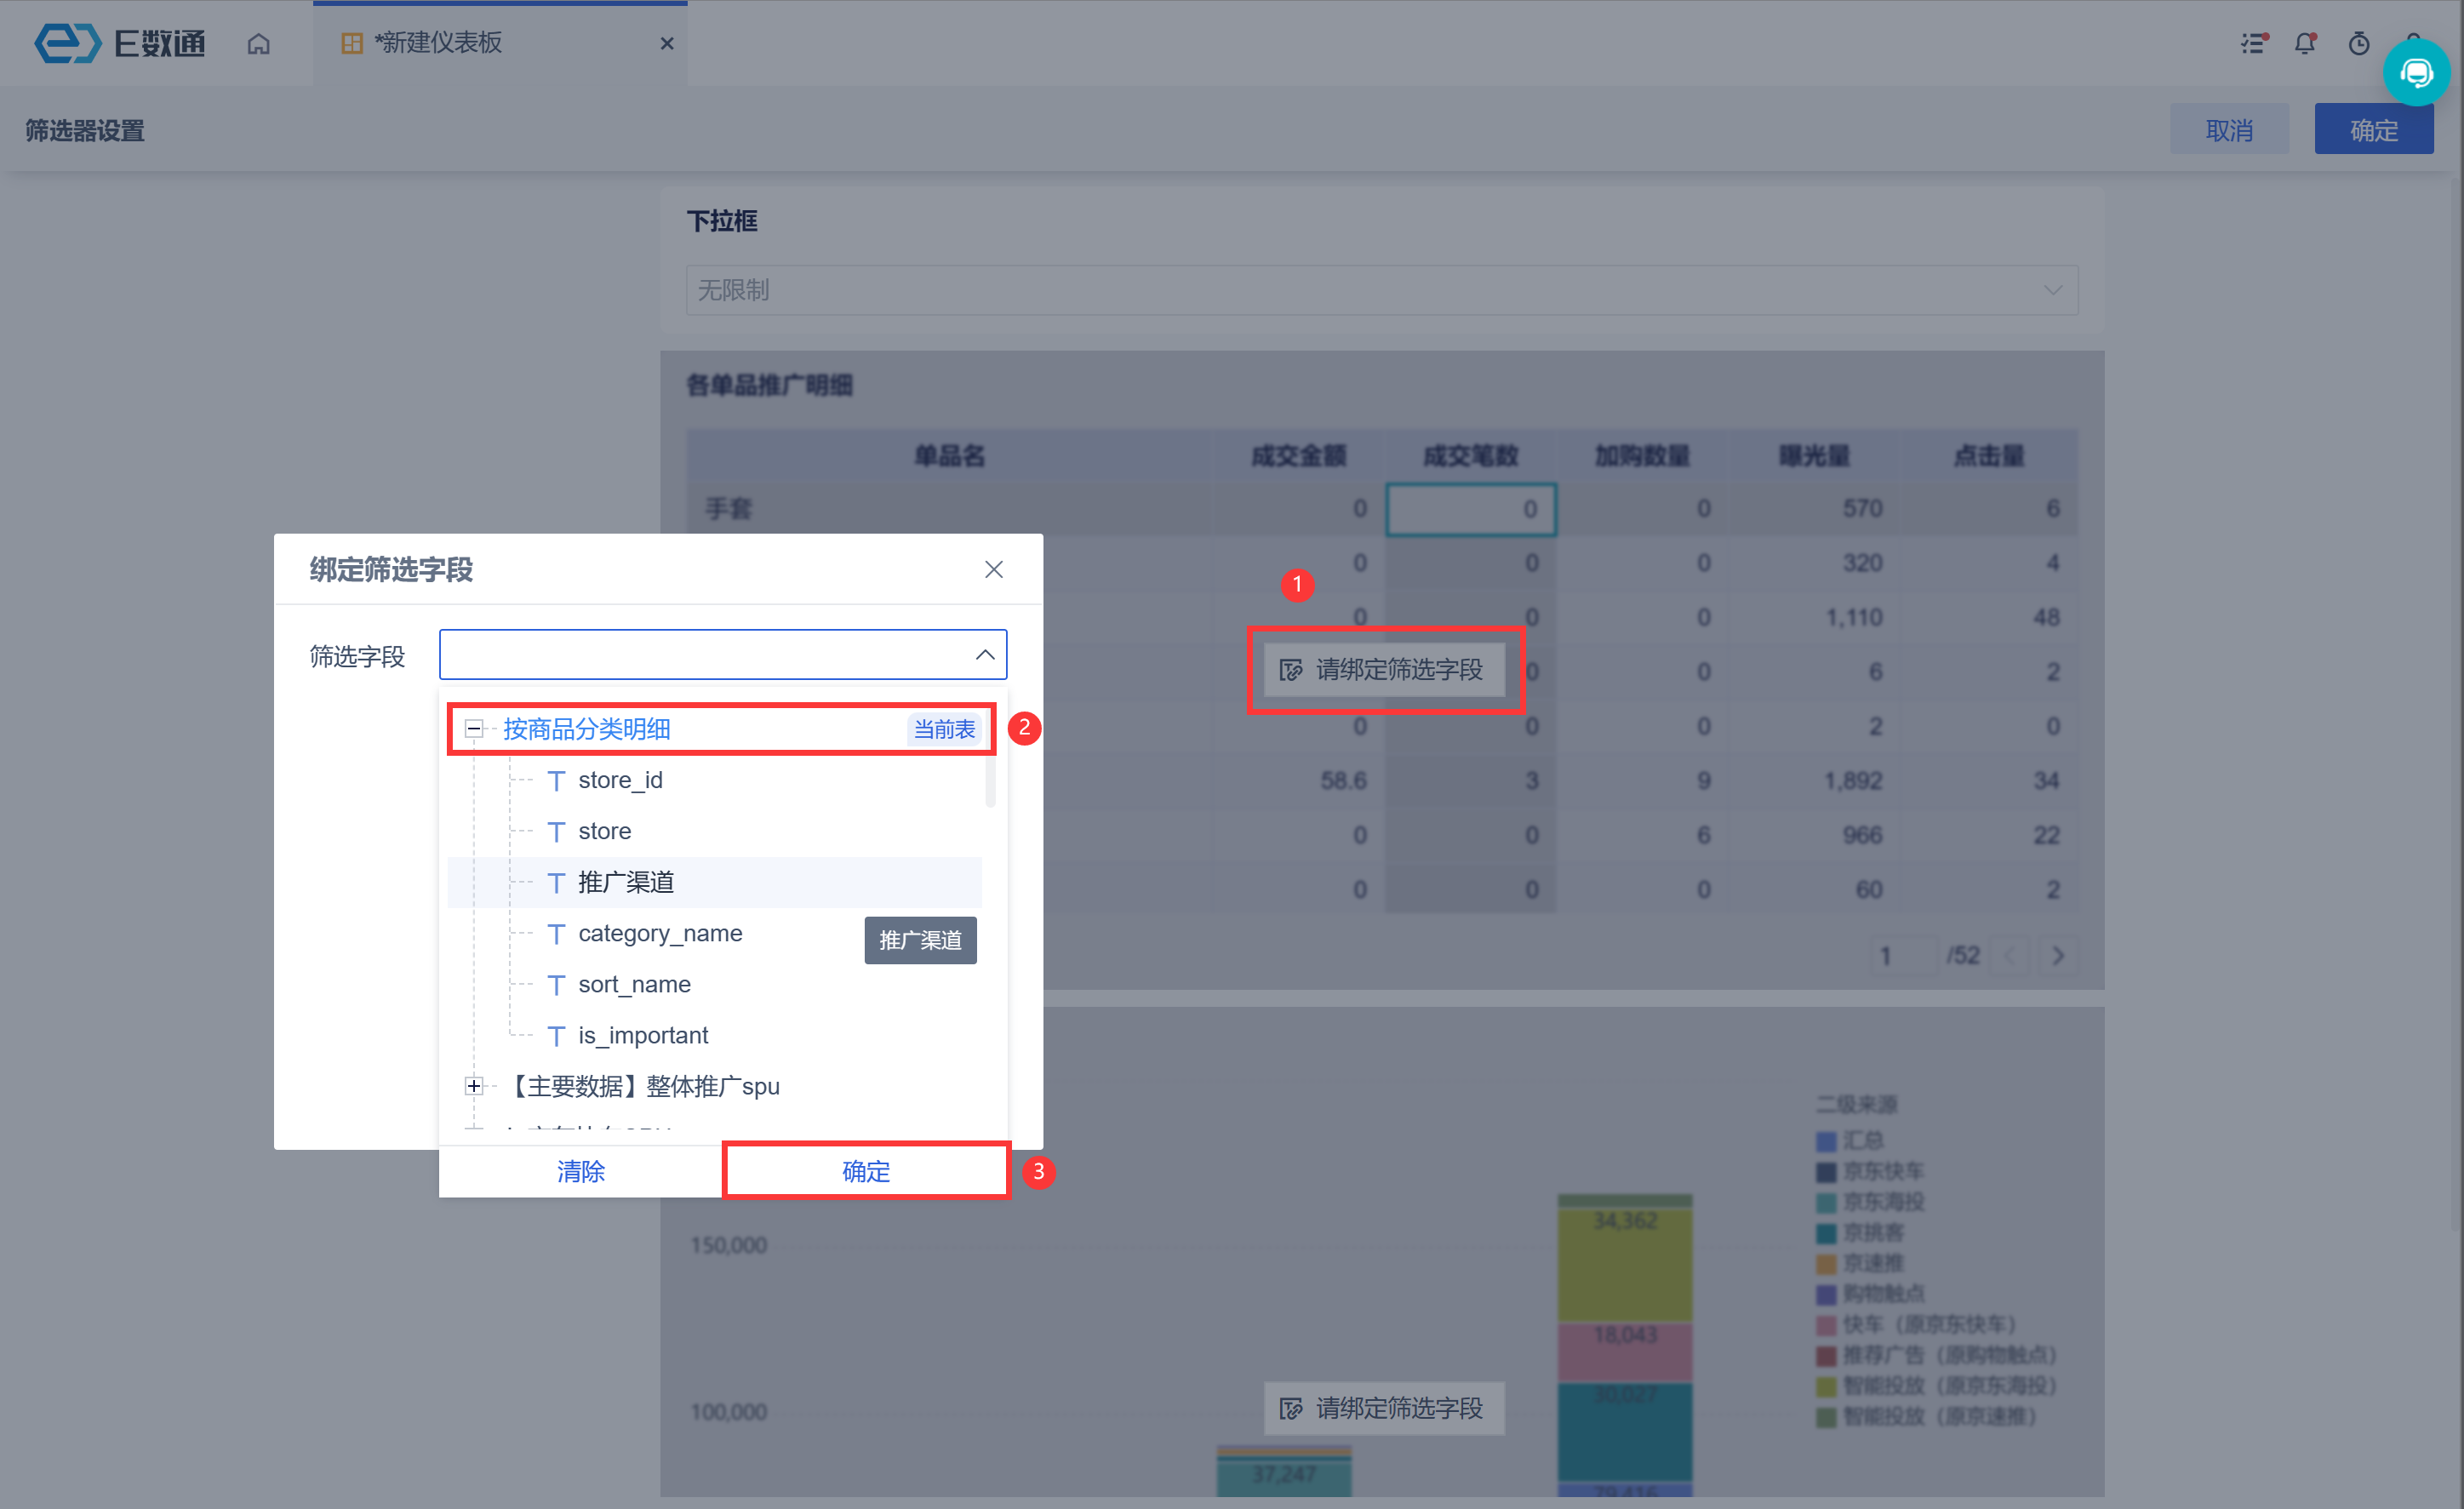Close the 绑定筛选字段 dialog with X
Image resolution: width=2464 pixels, height=1509 pixels.
(x=993, y=569)
